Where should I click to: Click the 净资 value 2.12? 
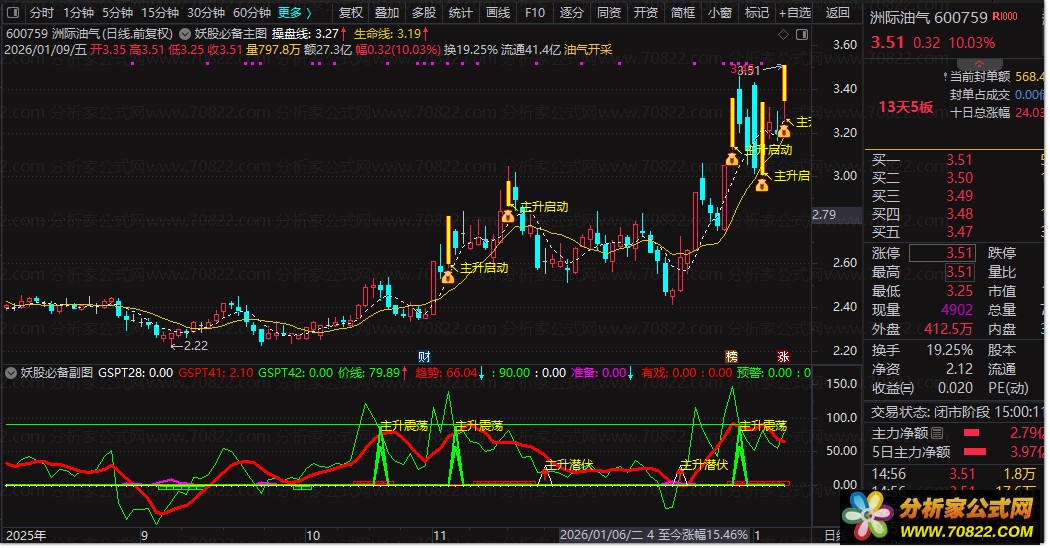tap(959, 368)
